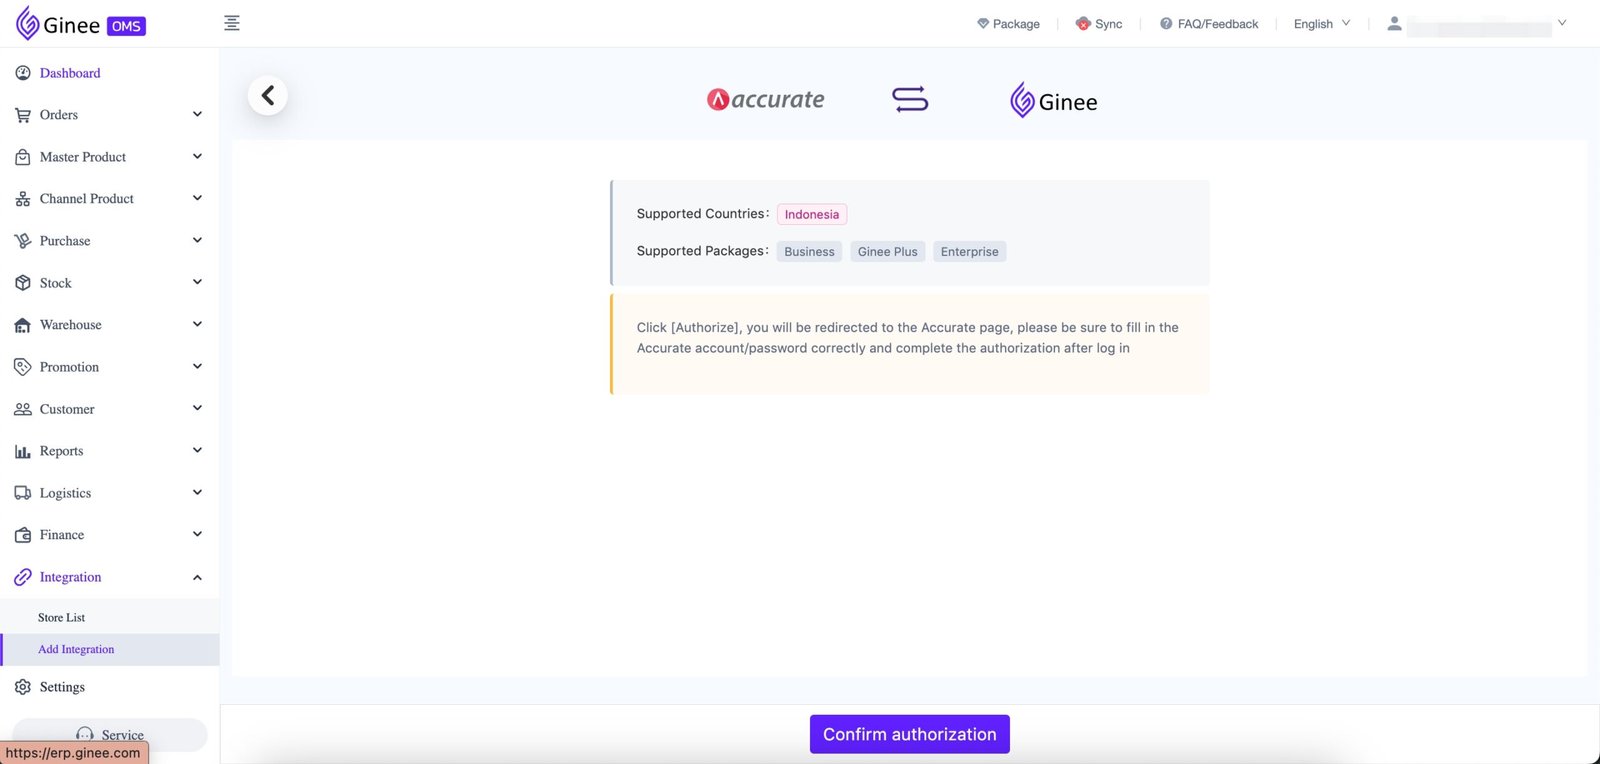Expand the Warehouse section chevron
1600x764 pixels.
click(197, 325)
